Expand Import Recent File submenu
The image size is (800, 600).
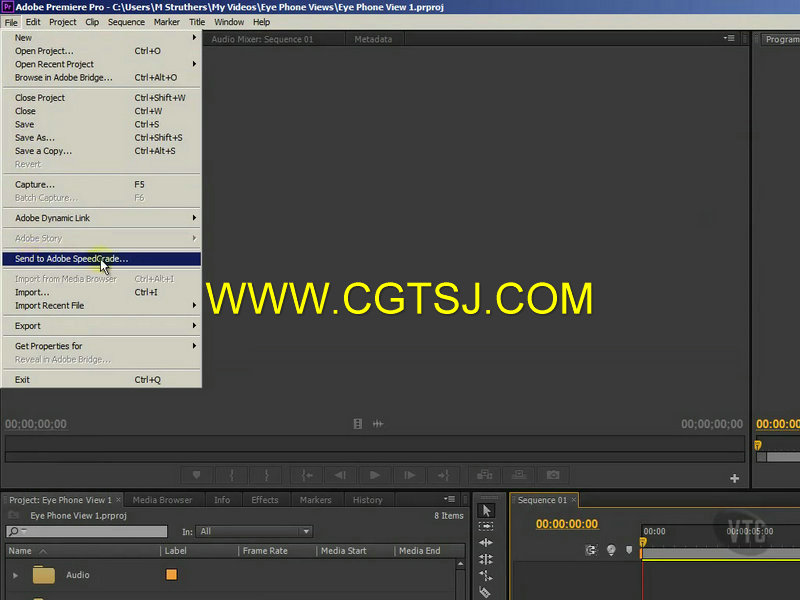[102, 306]
